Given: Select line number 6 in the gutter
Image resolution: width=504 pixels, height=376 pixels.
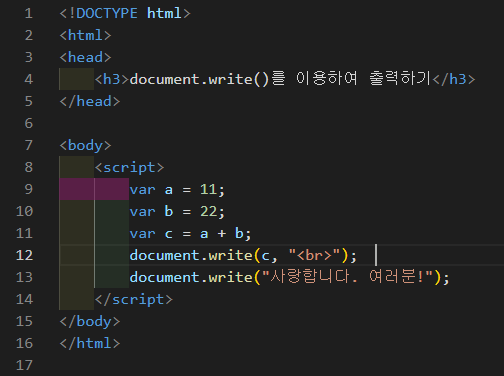Looking at the screenshot, I should pyautogui.click(x=29, y=123).
